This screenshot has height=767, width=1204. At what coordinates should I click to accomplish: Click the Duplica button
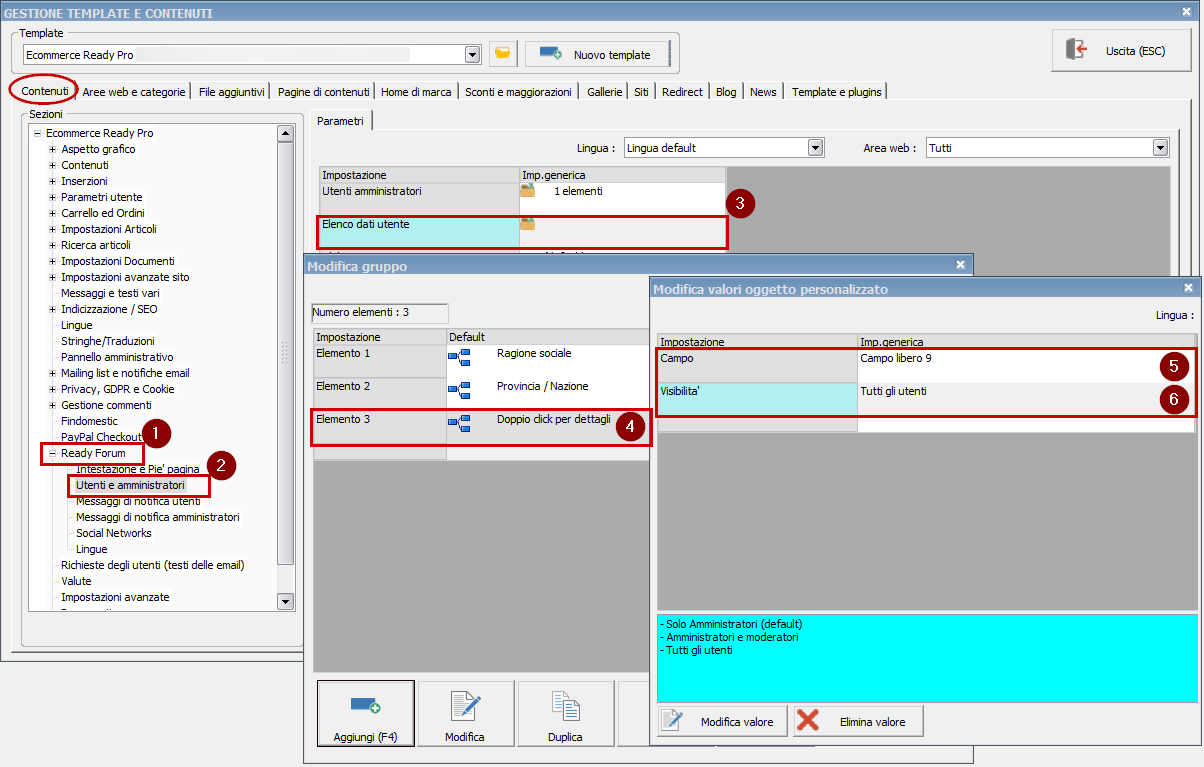(x=565, y=714)
